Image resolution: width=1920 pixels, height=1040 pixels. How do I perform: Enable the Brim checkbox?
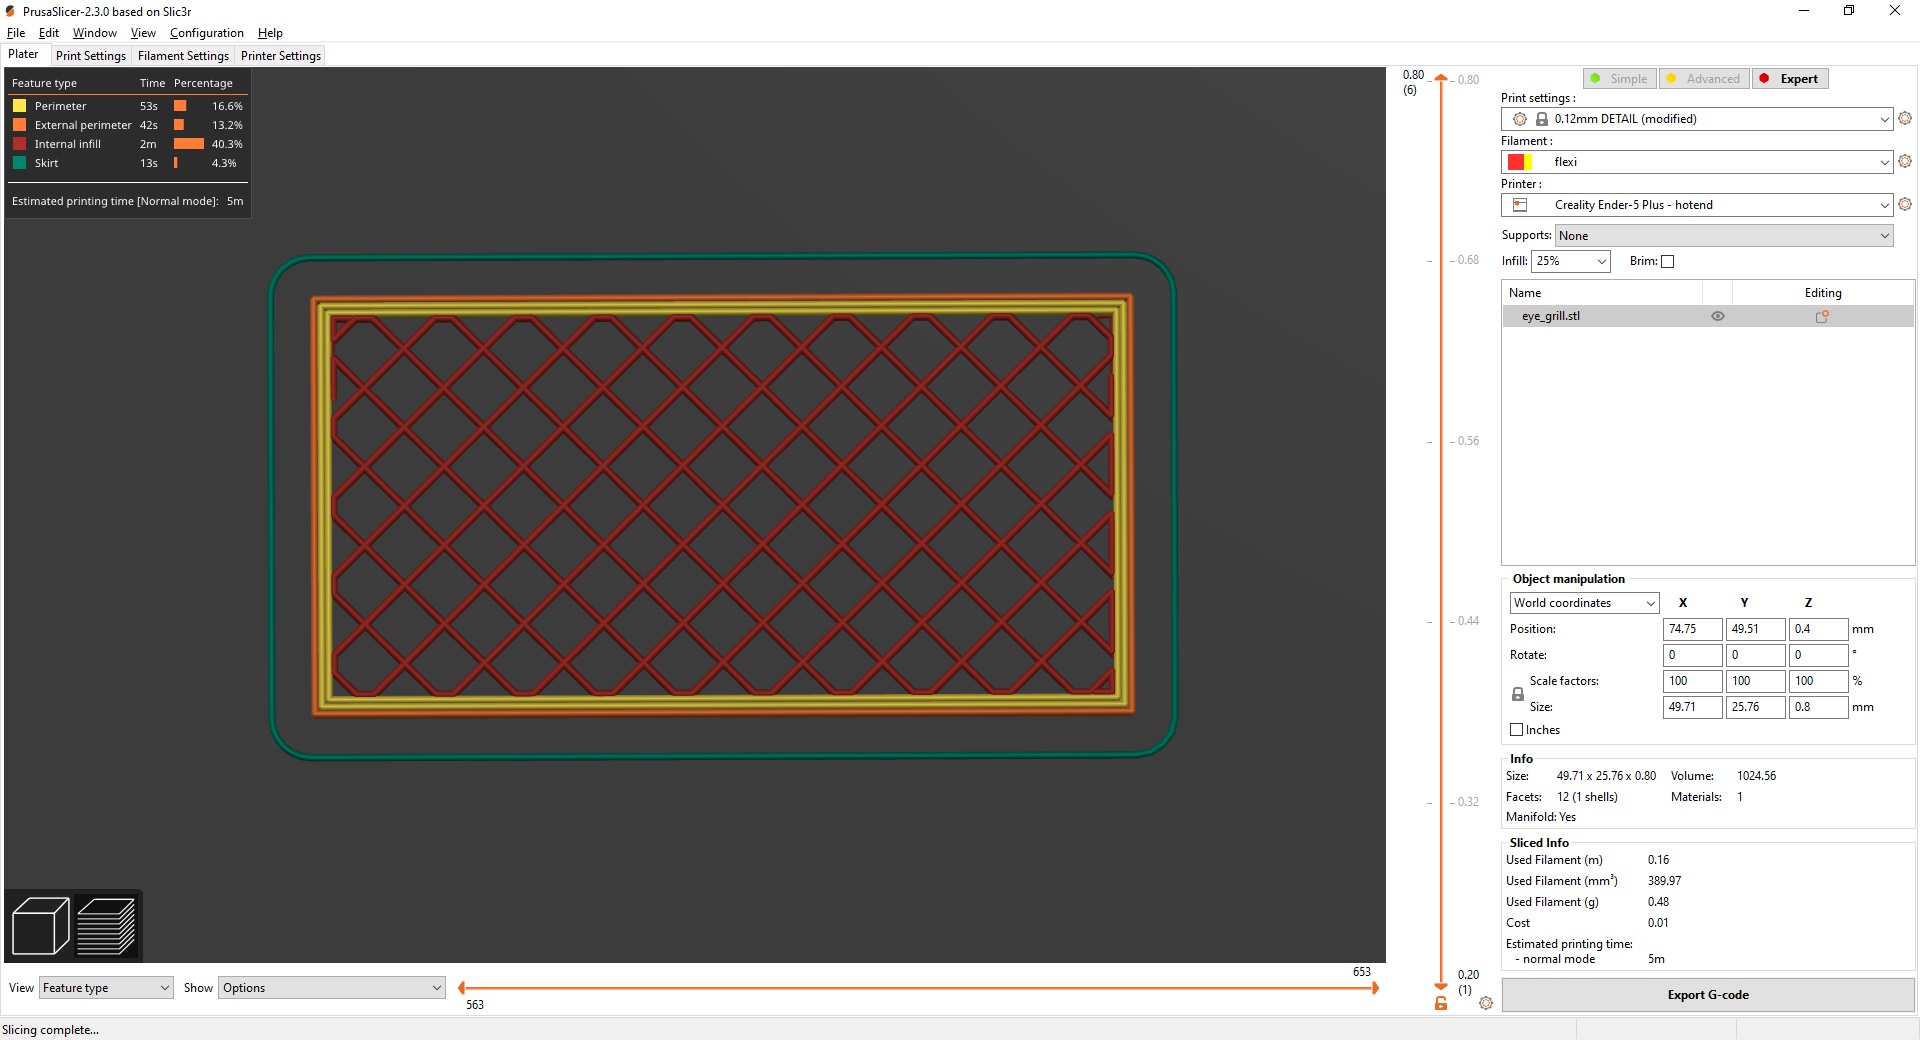coord(1667,262)
